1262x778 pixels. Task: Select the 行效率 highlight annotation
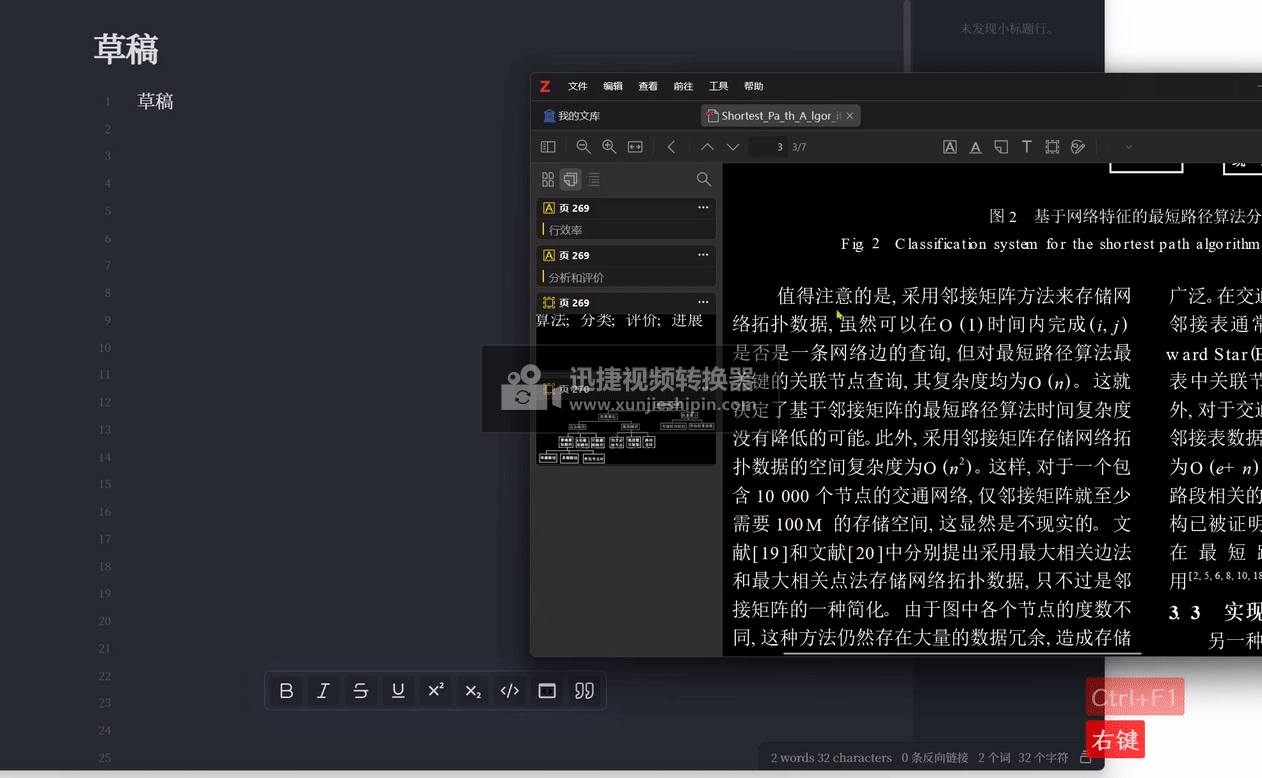(x=626, y=219)
